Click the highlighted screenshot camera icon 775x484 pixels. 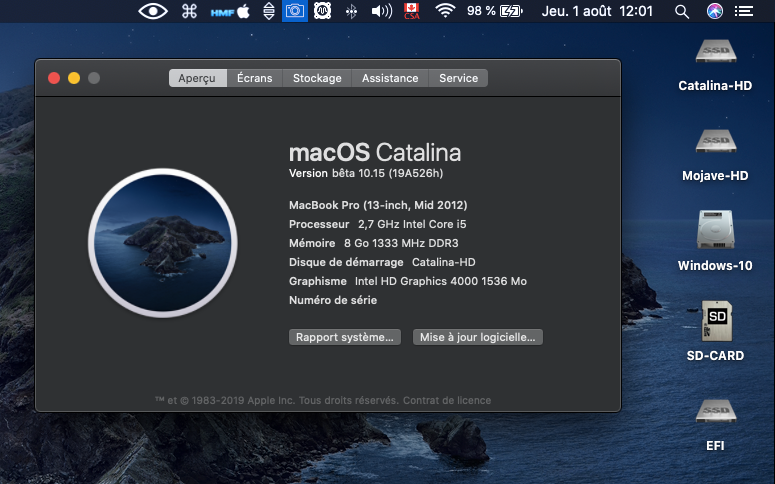[295, 11]
